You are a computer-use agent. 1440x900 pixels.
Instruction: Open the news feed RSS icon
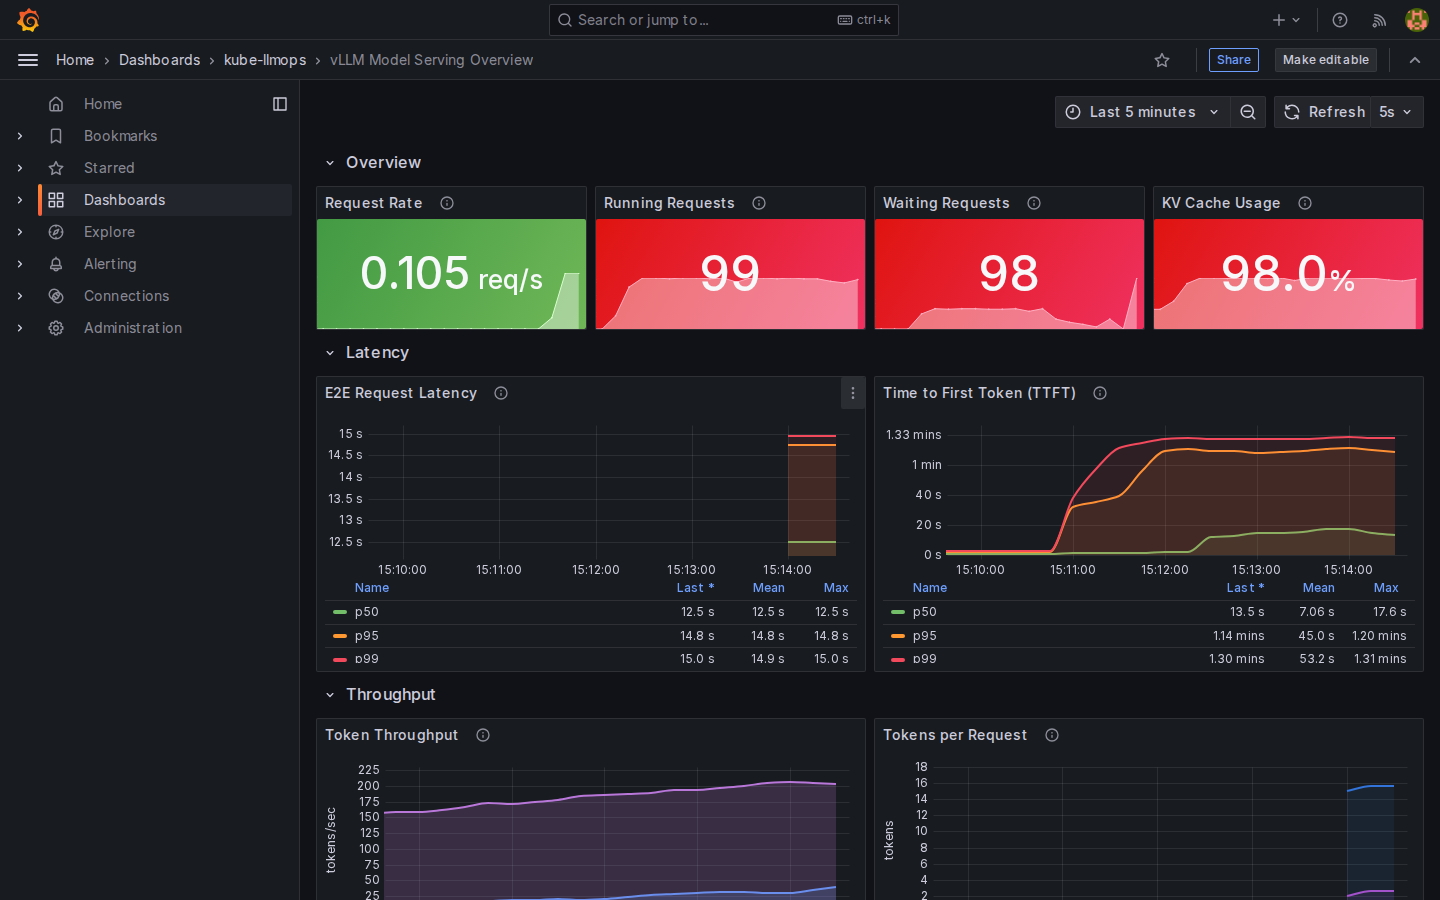[1379, 20]
